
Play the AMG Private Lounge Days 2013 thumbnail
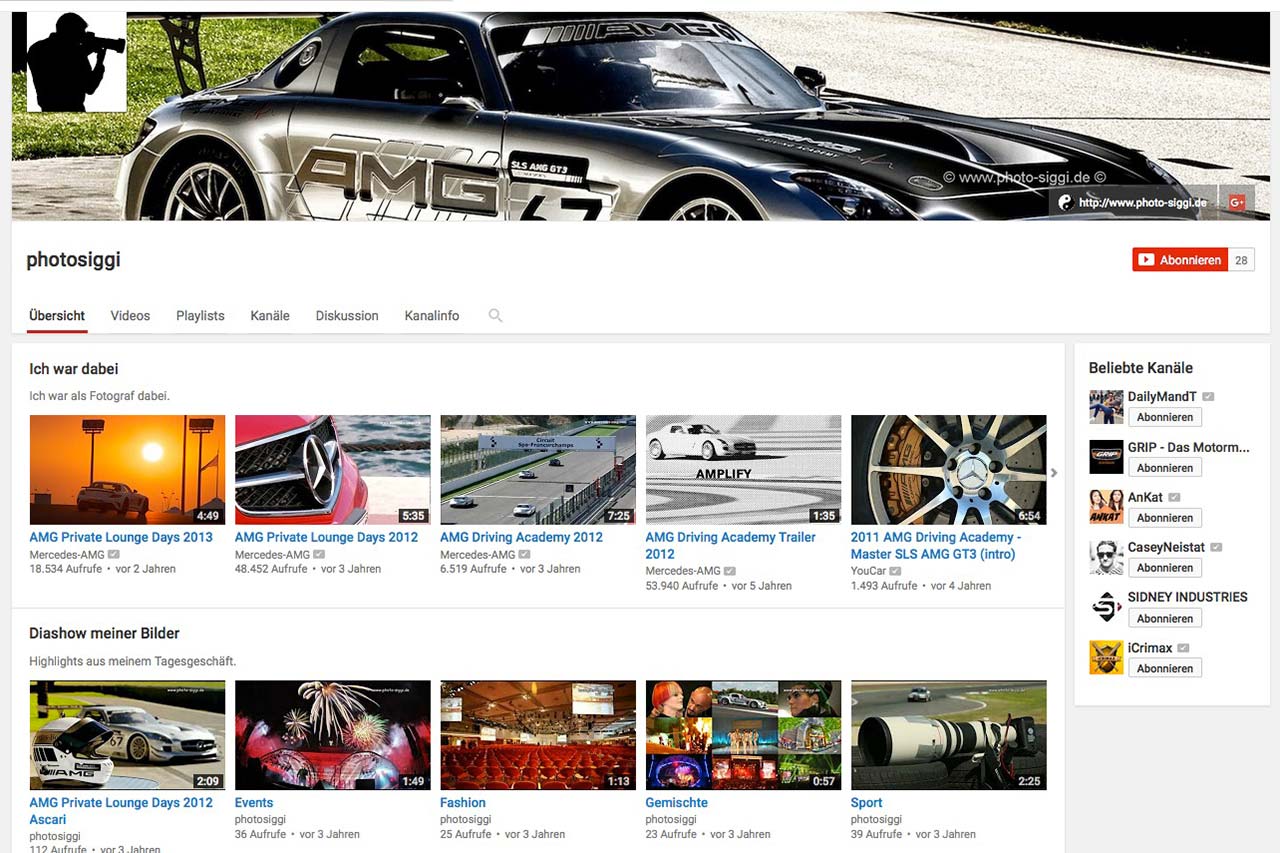click(x=127, y=470)
